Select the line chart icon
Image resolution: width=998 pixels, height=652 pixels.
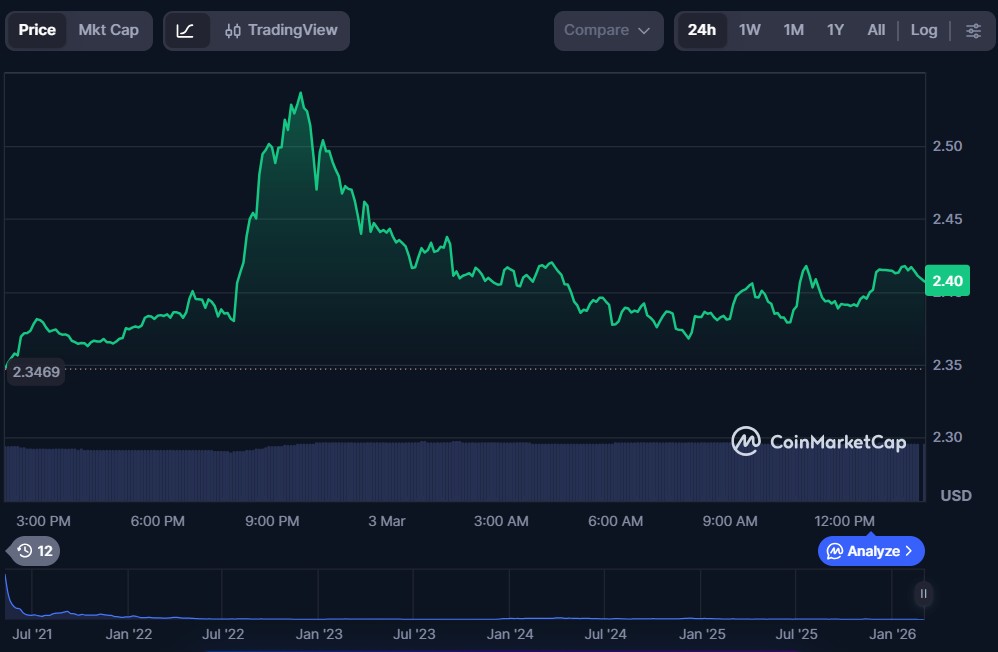(185, 30)
